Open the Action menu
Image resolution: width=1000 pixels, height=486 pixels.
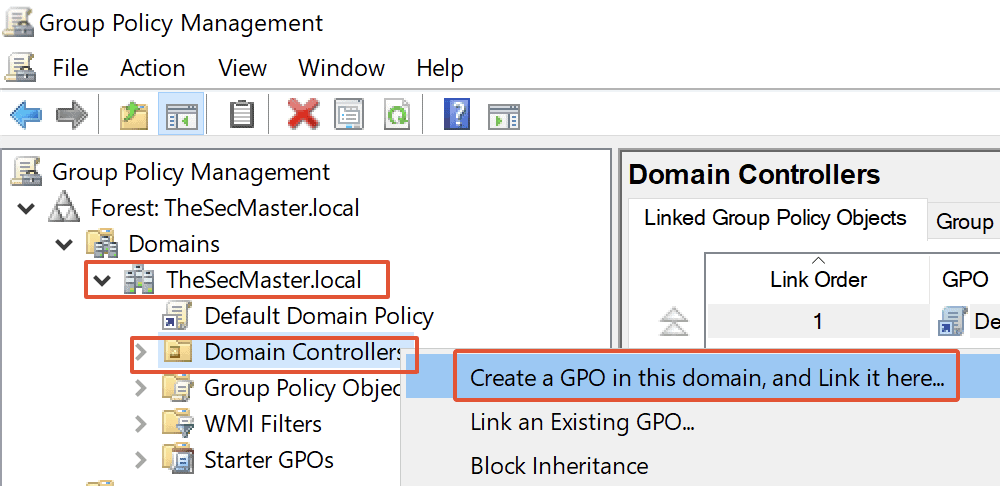click(x=153, y=68)
